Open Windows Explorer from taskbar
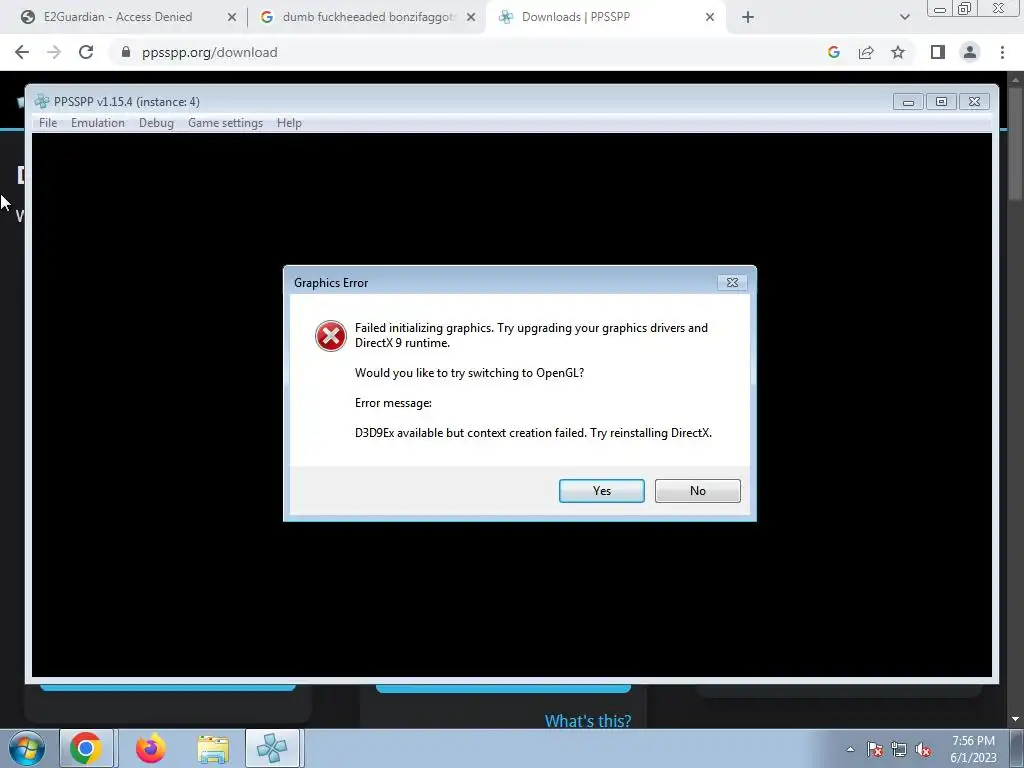Viewport: 1024px width, 768px height. tap(213, 749)
